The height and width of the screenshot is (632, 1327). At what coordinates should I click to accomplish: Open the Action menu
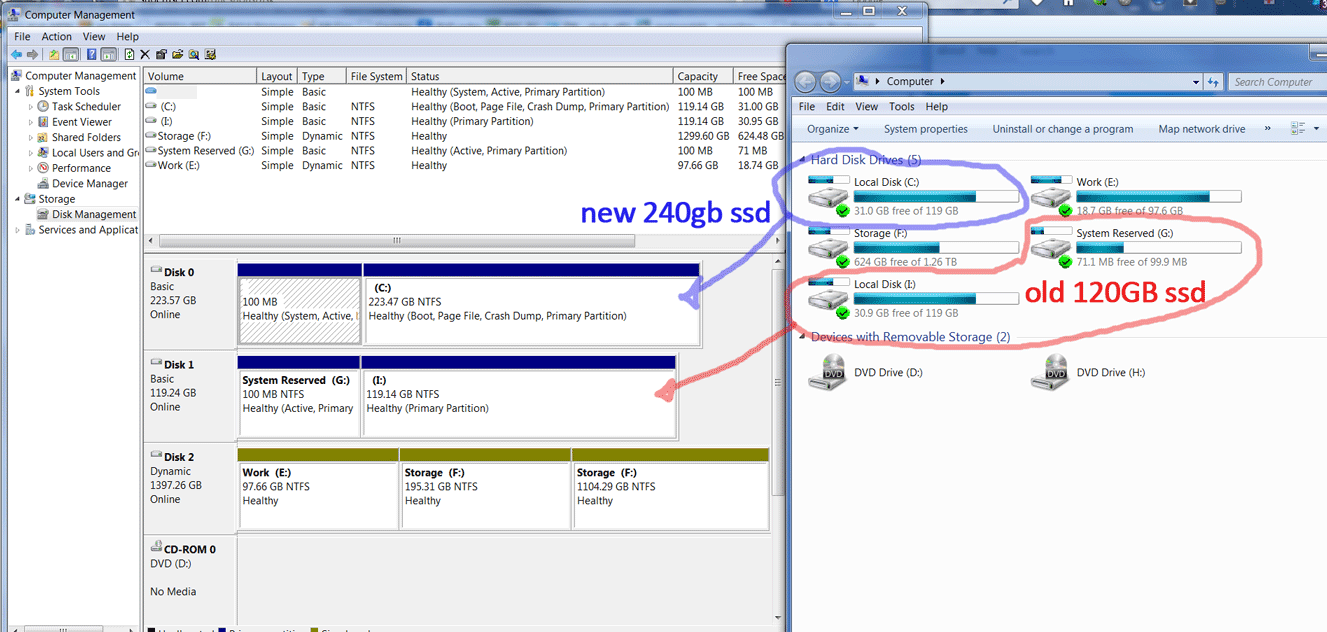[x=56, y=35]
